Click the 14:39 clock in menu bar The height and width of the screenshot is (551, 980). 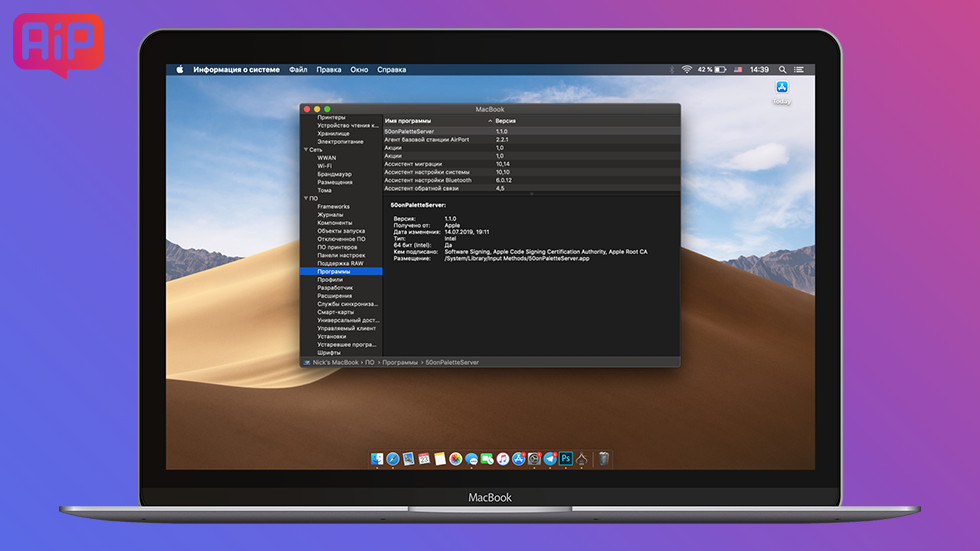(x=759, y=69)
